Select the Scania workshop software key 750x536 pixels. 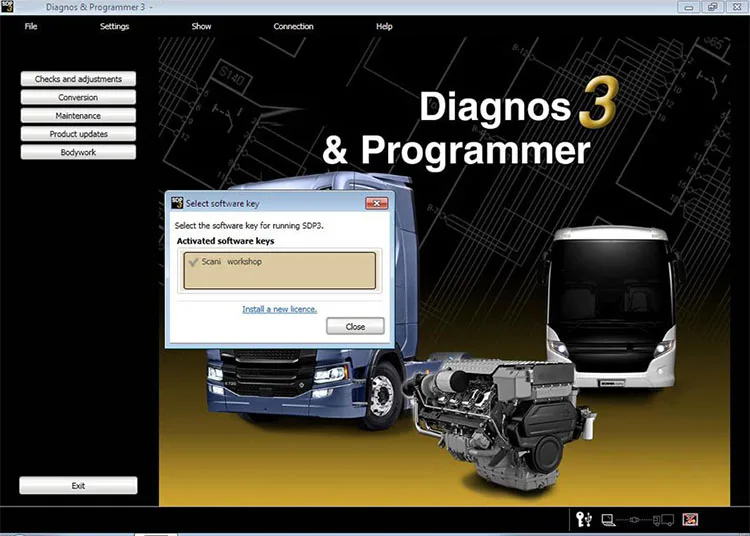click(279, 271)
